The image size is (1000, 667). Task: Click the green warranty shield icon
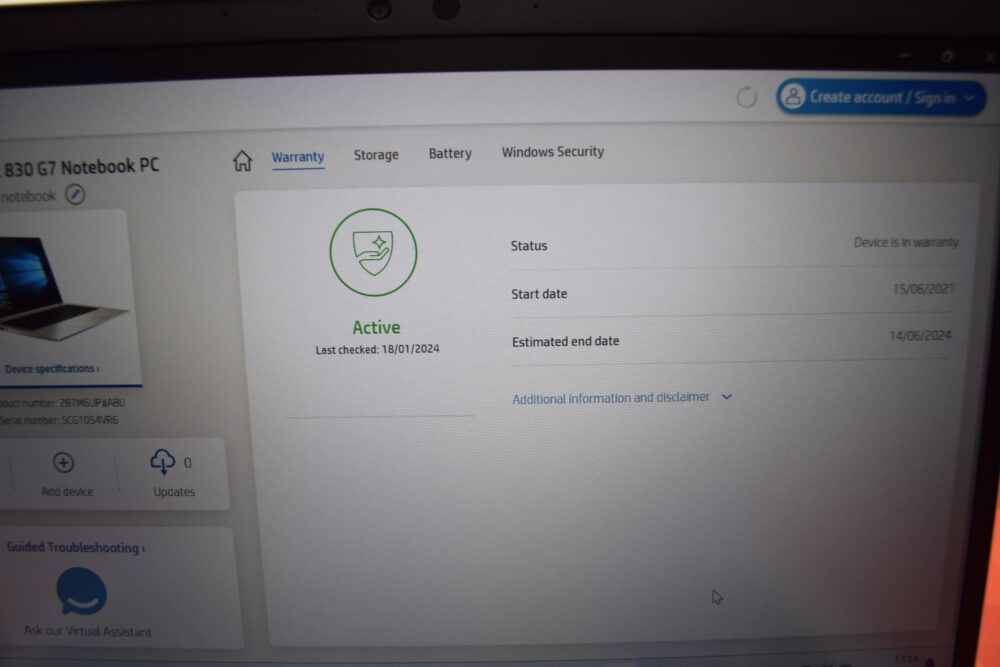point(373,253)
